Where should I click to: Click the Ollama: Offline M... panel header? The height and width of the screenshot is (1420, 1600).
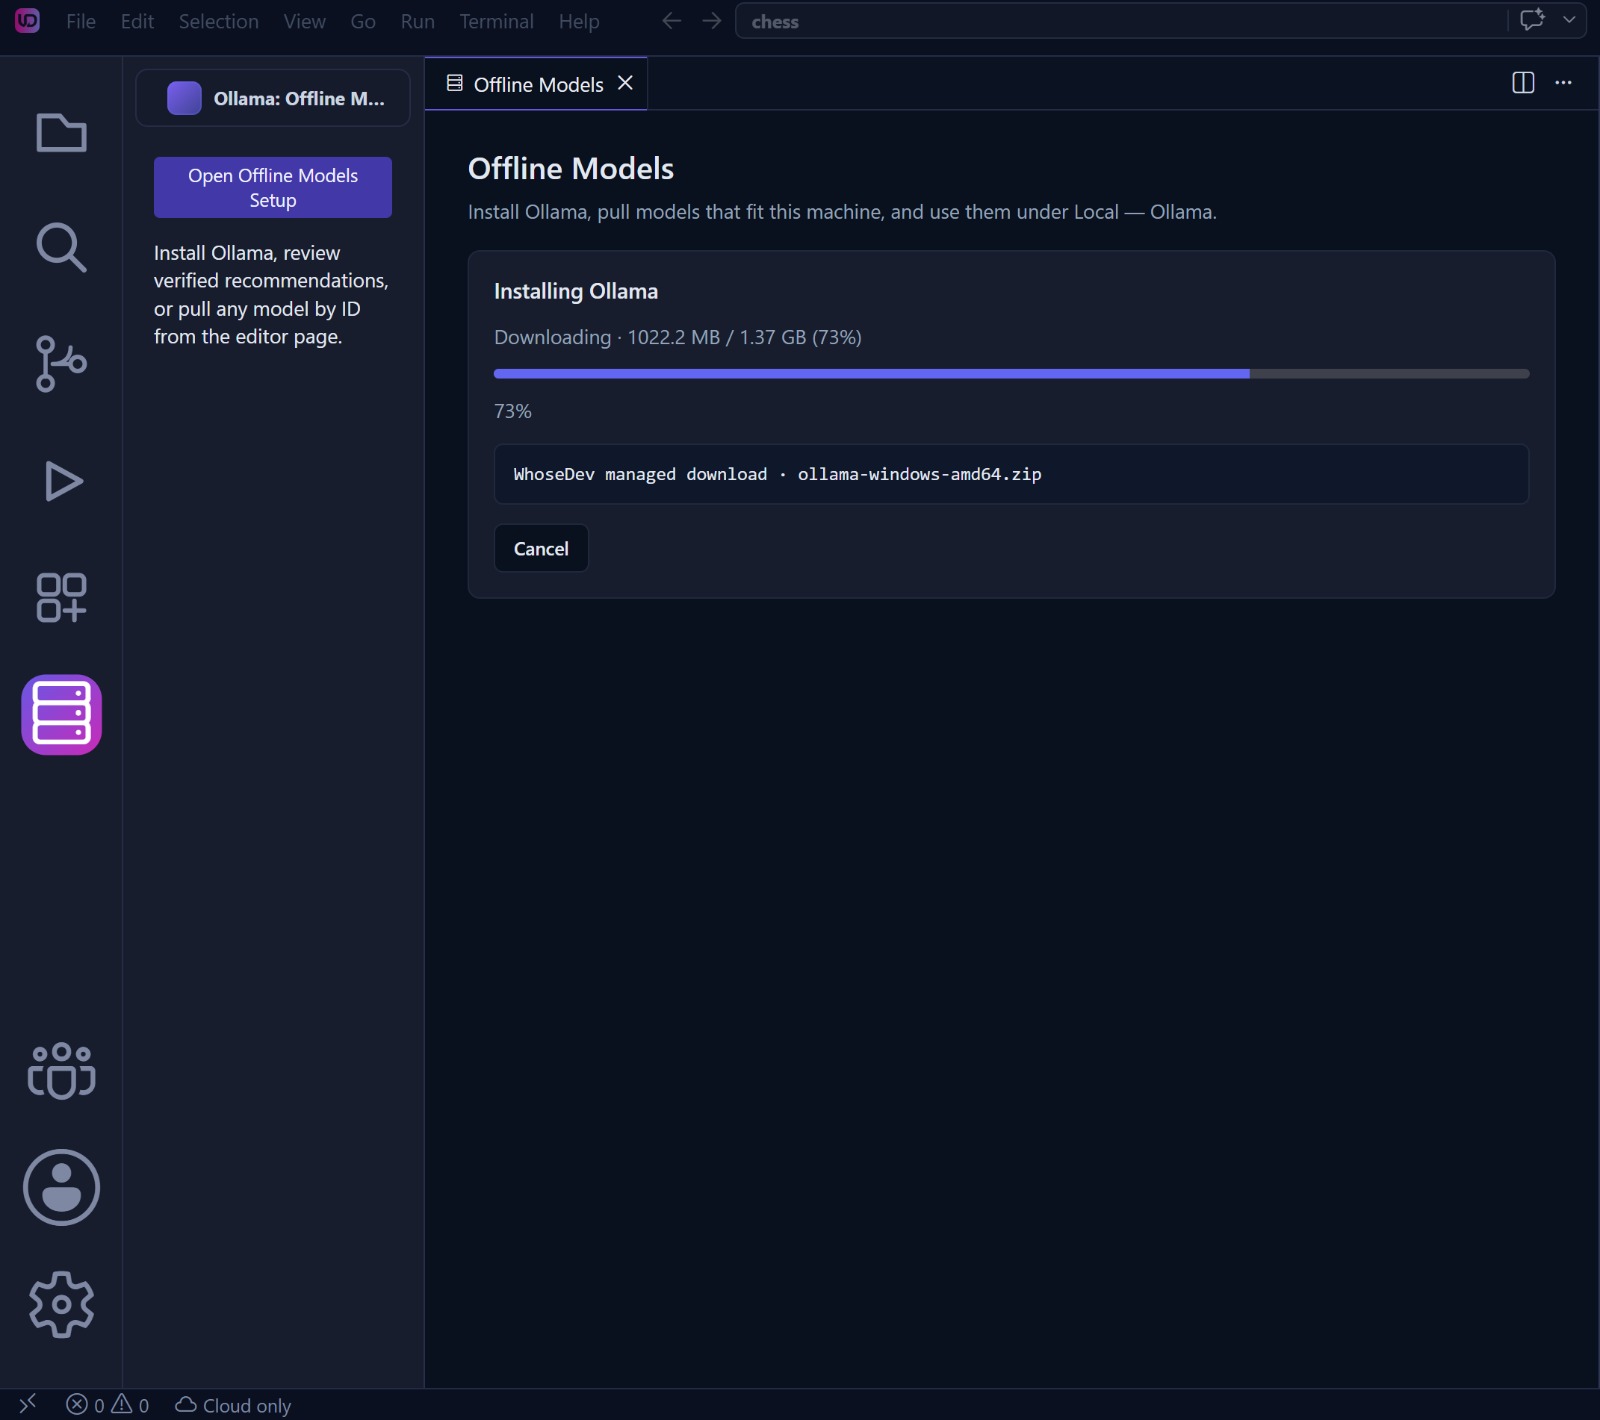coord(273,98)
